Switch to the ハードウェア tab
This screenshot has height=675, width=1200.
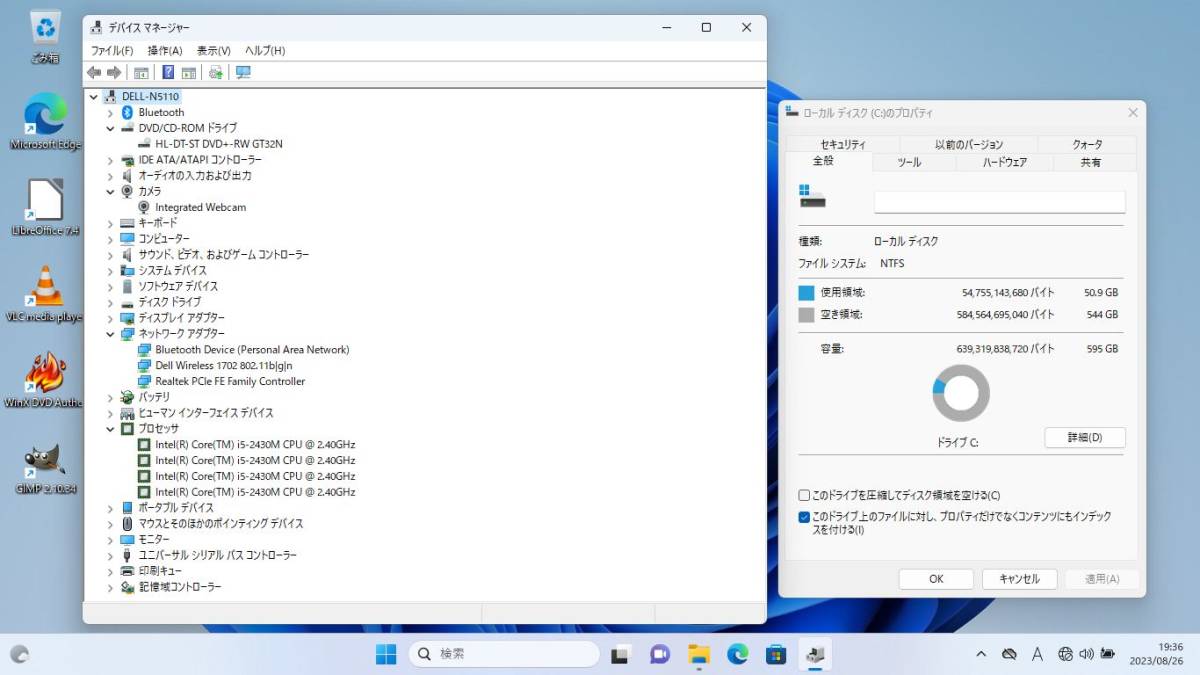(x=1005, y=162)
